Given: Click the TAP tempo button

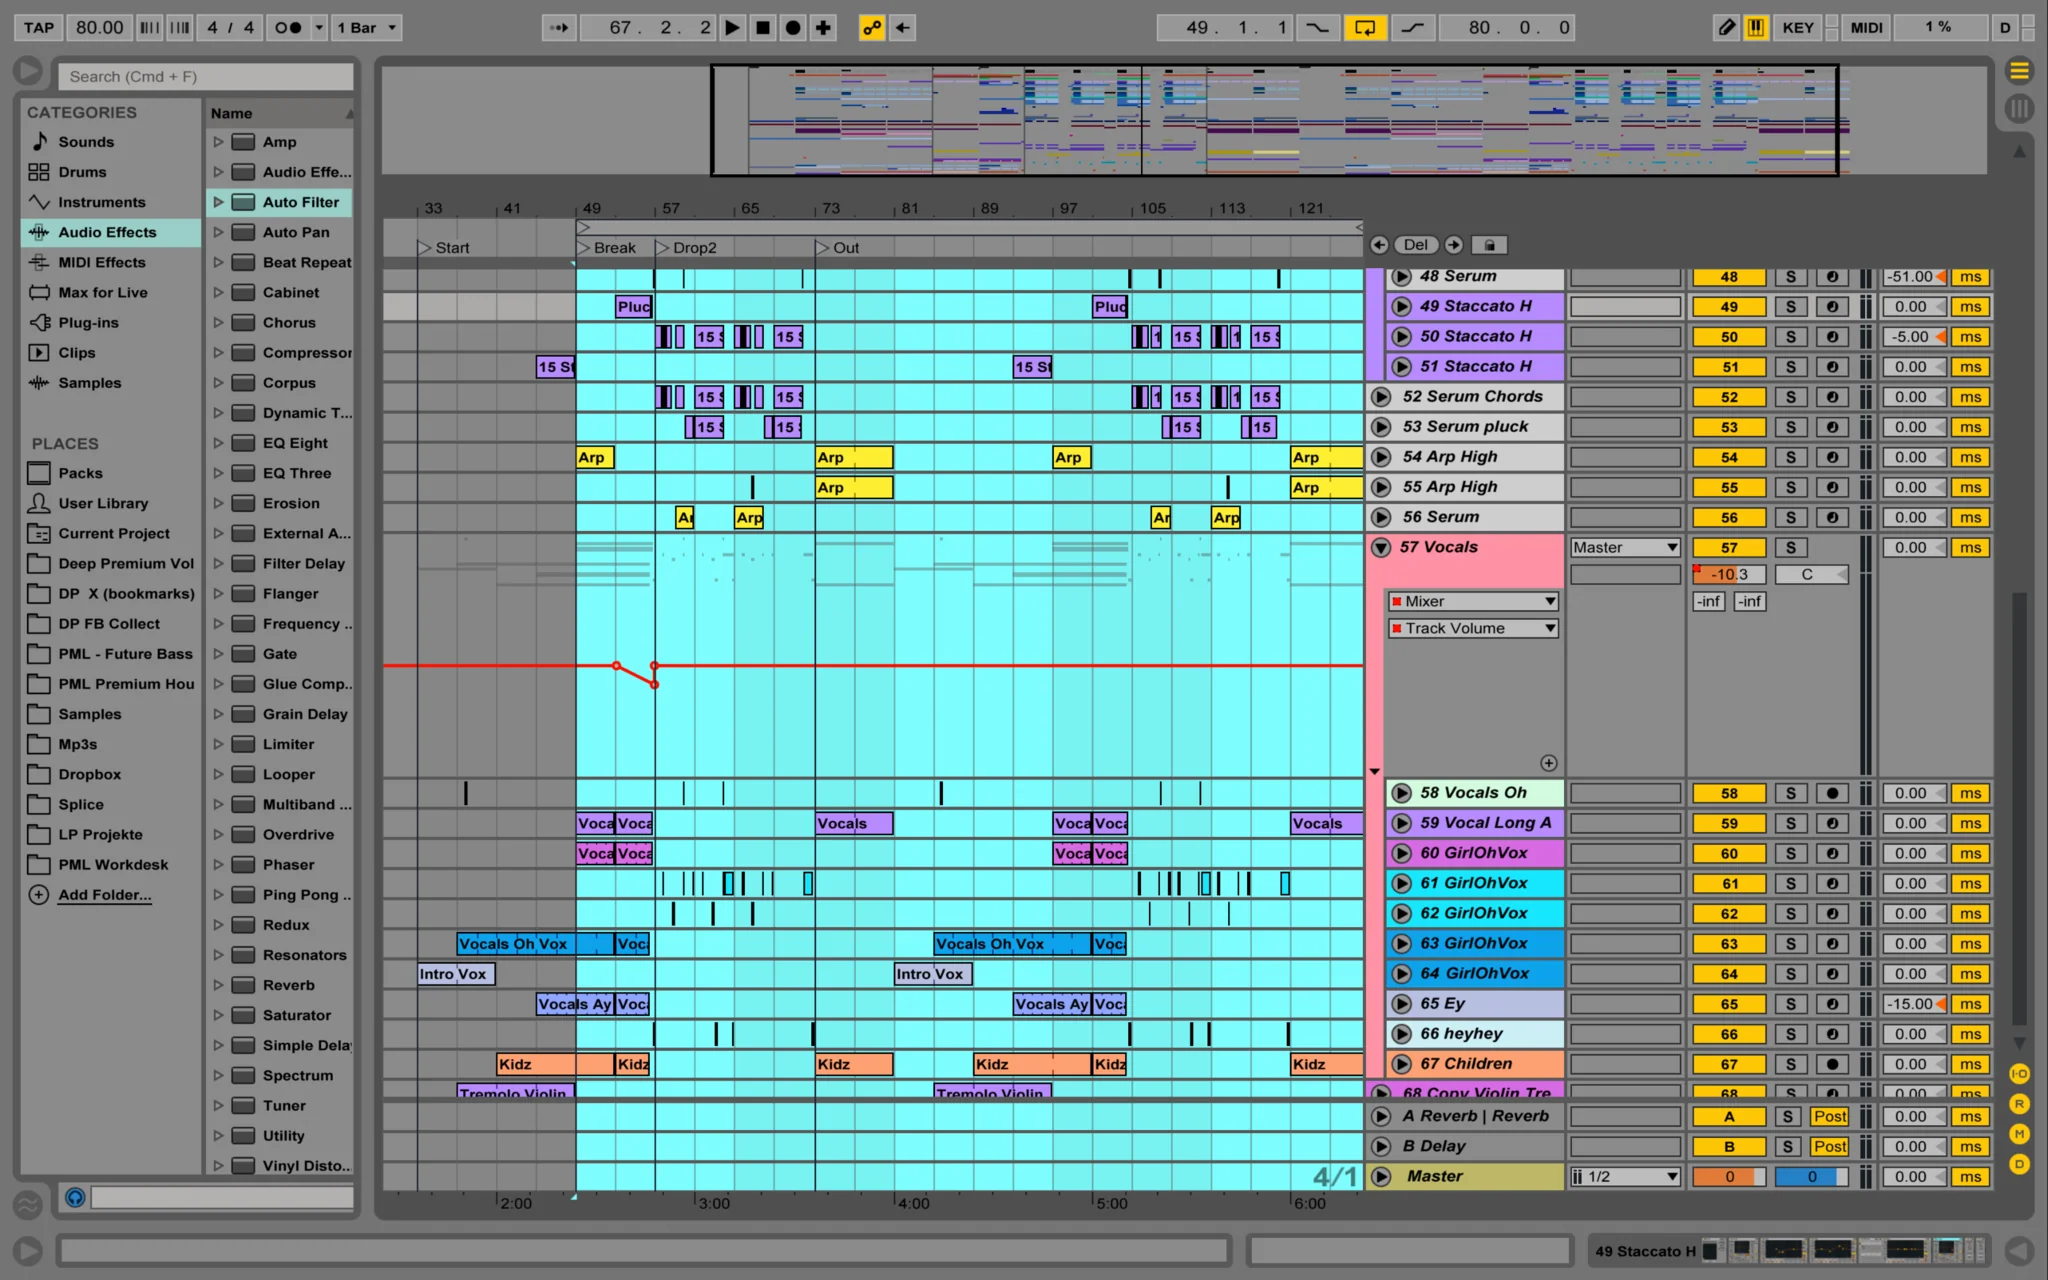Looking at the screenshot, I should (x=39, y=28).
